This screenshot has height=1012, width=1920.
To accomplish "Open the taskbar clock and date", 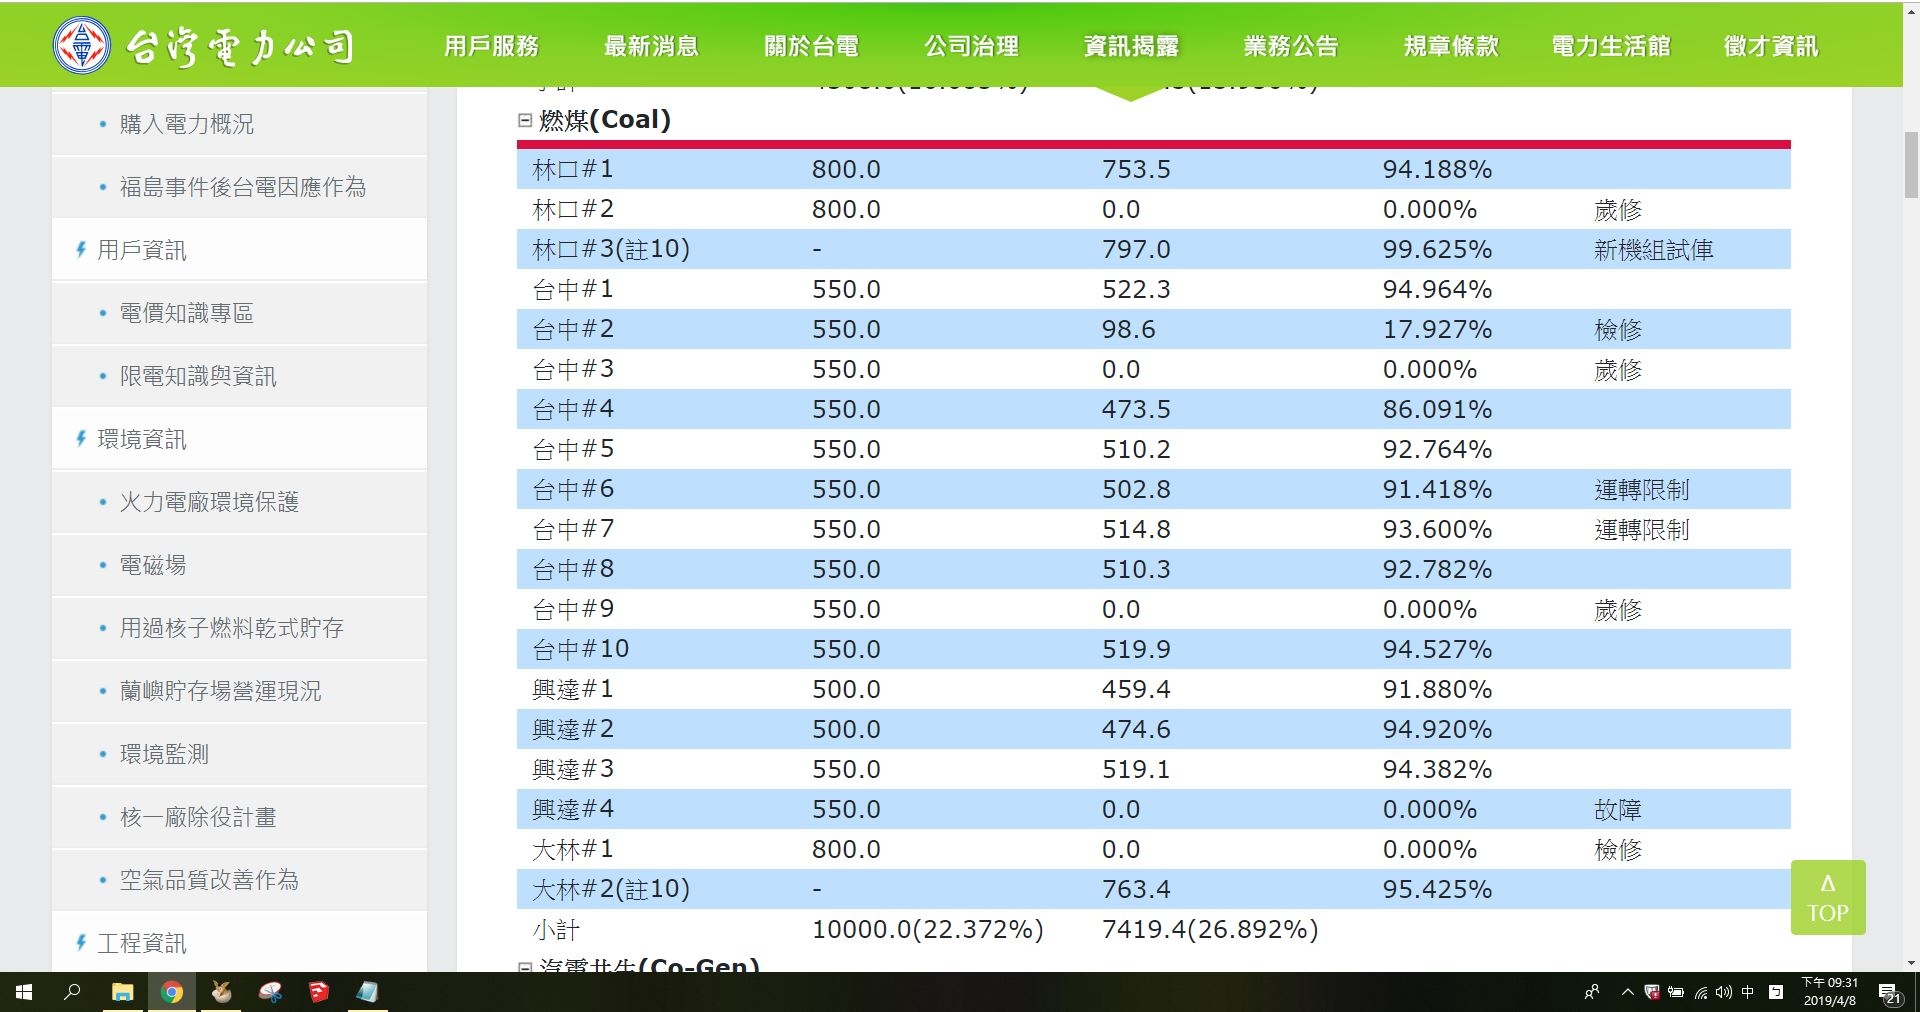I will [1829, 992].
